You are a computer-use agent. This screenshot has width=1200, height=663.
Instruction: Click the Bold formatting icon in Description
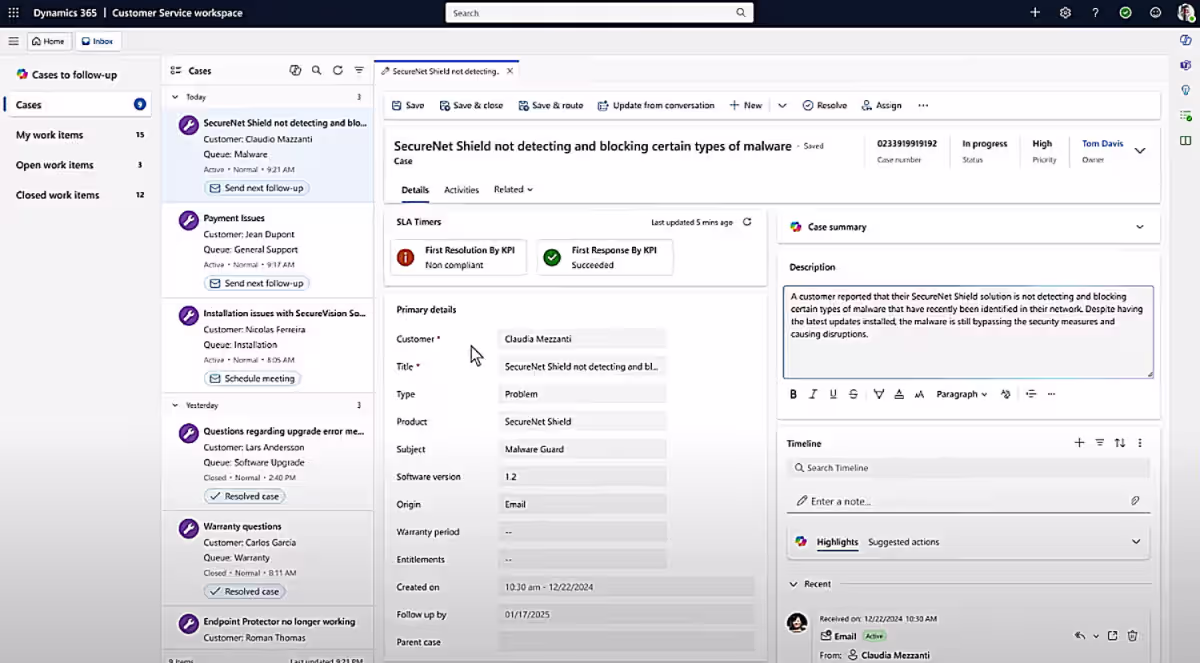[793, 394]
